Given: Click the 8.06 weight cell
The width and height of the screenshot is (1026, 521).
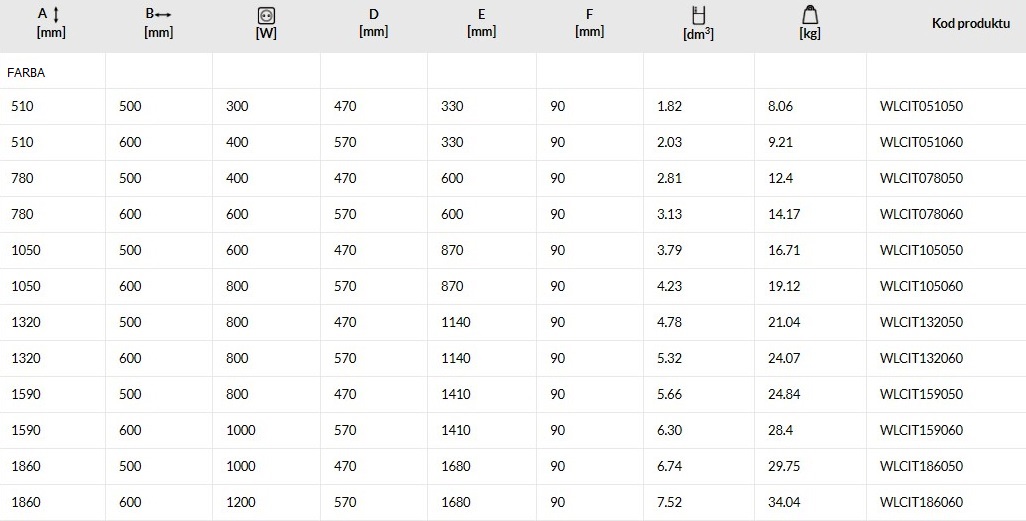Looking at the screenshot, I should click(781, 106).
